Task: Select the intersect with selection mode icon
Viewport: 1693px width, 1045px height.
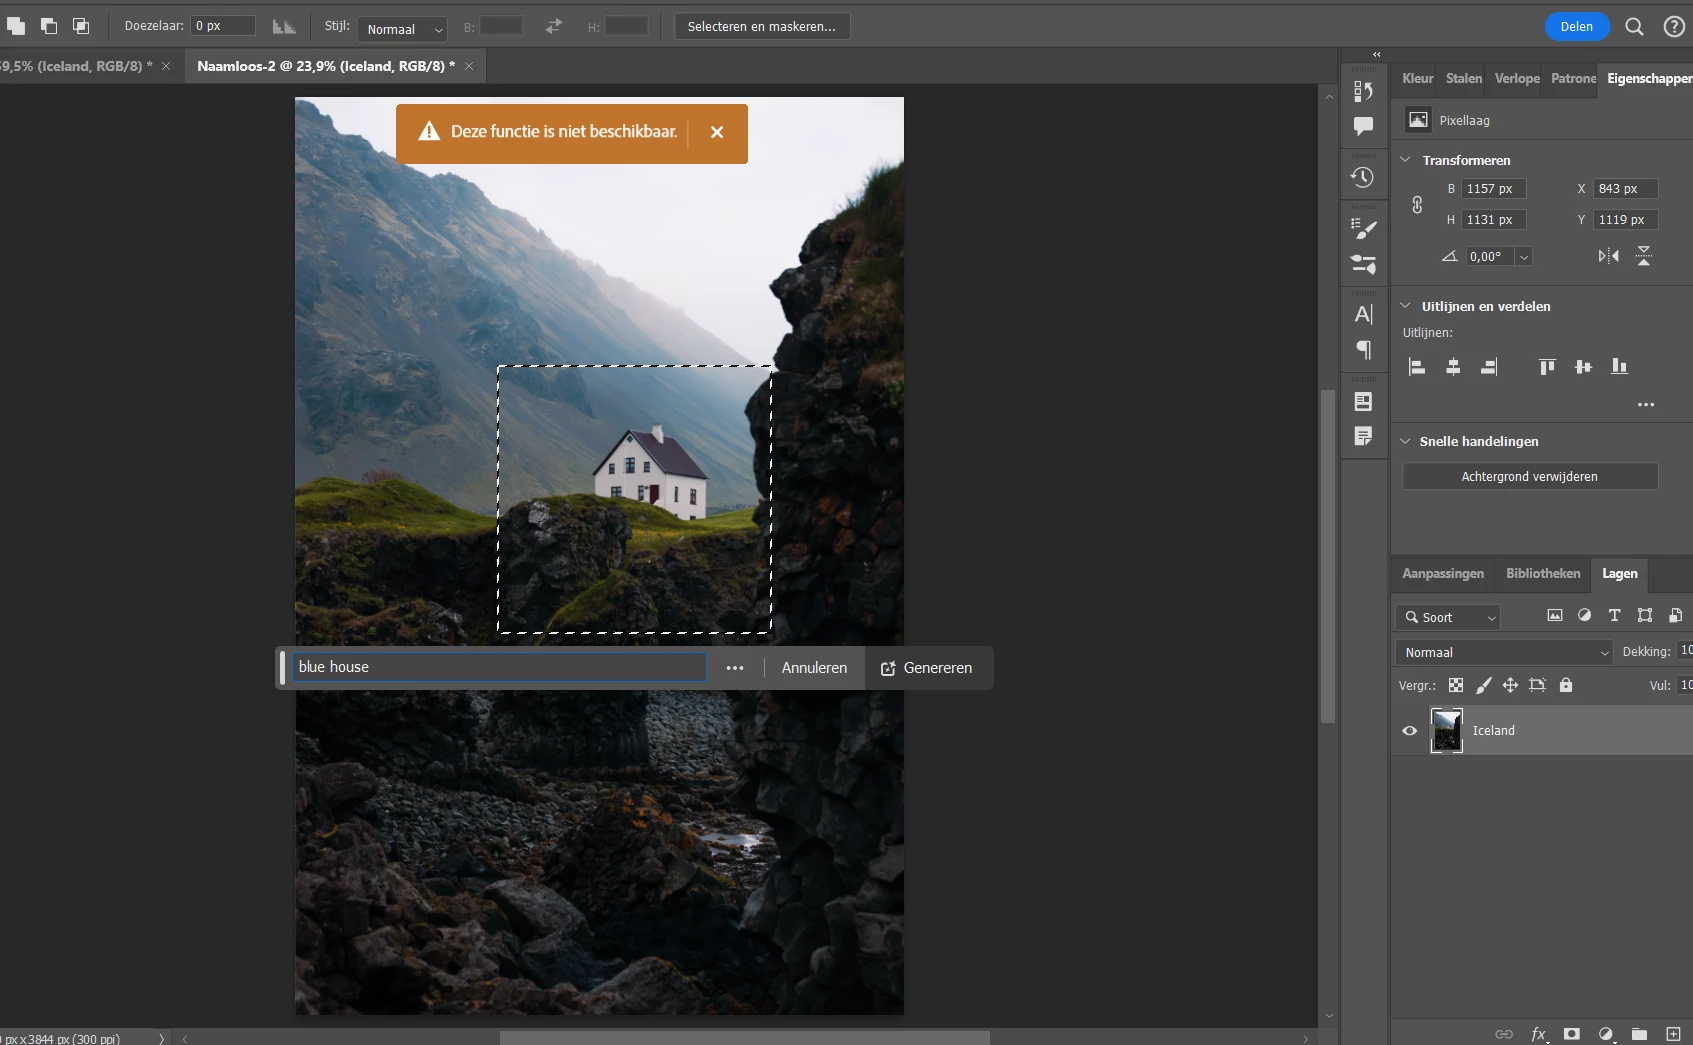Action: (81, 26)
